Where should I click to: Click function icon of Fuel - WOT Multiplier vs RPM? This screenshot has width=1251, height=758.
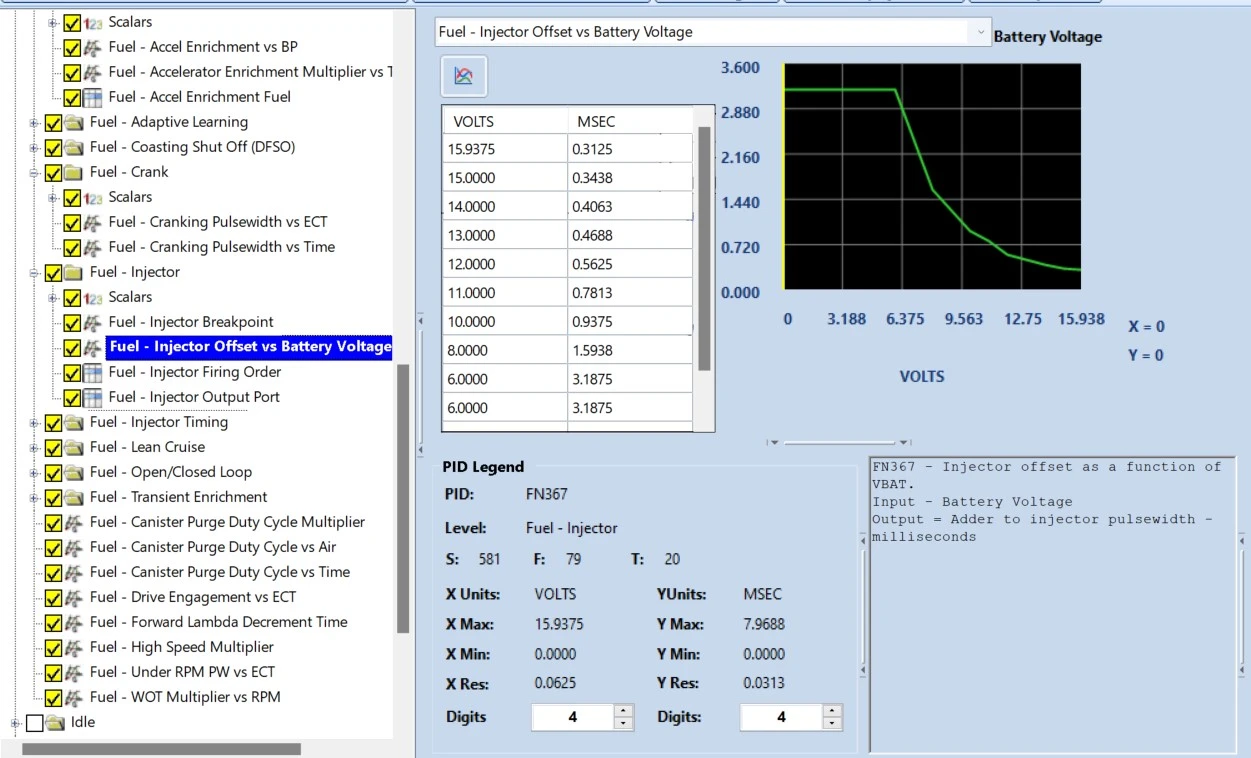[74, 697]
